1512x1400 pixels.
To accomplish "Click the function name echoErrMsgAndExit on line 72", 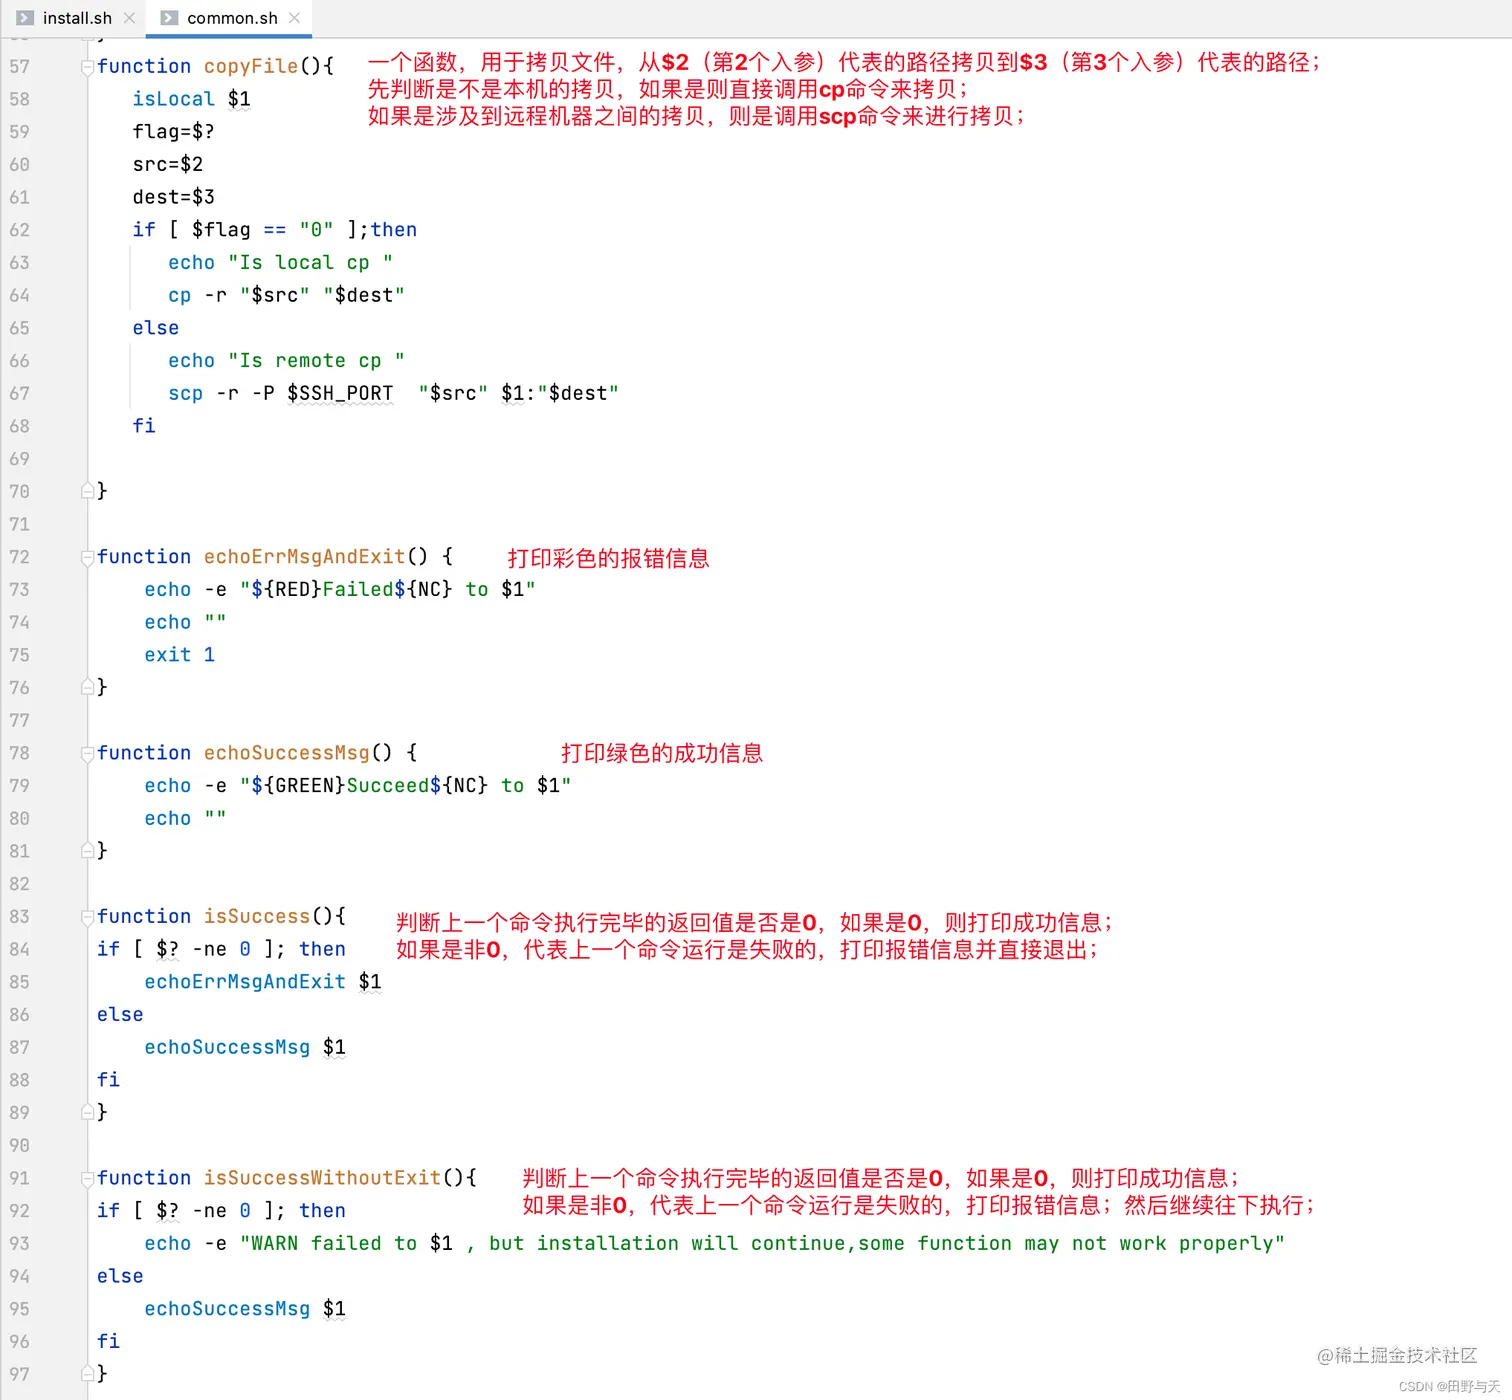I will click(x=304, y=556).
